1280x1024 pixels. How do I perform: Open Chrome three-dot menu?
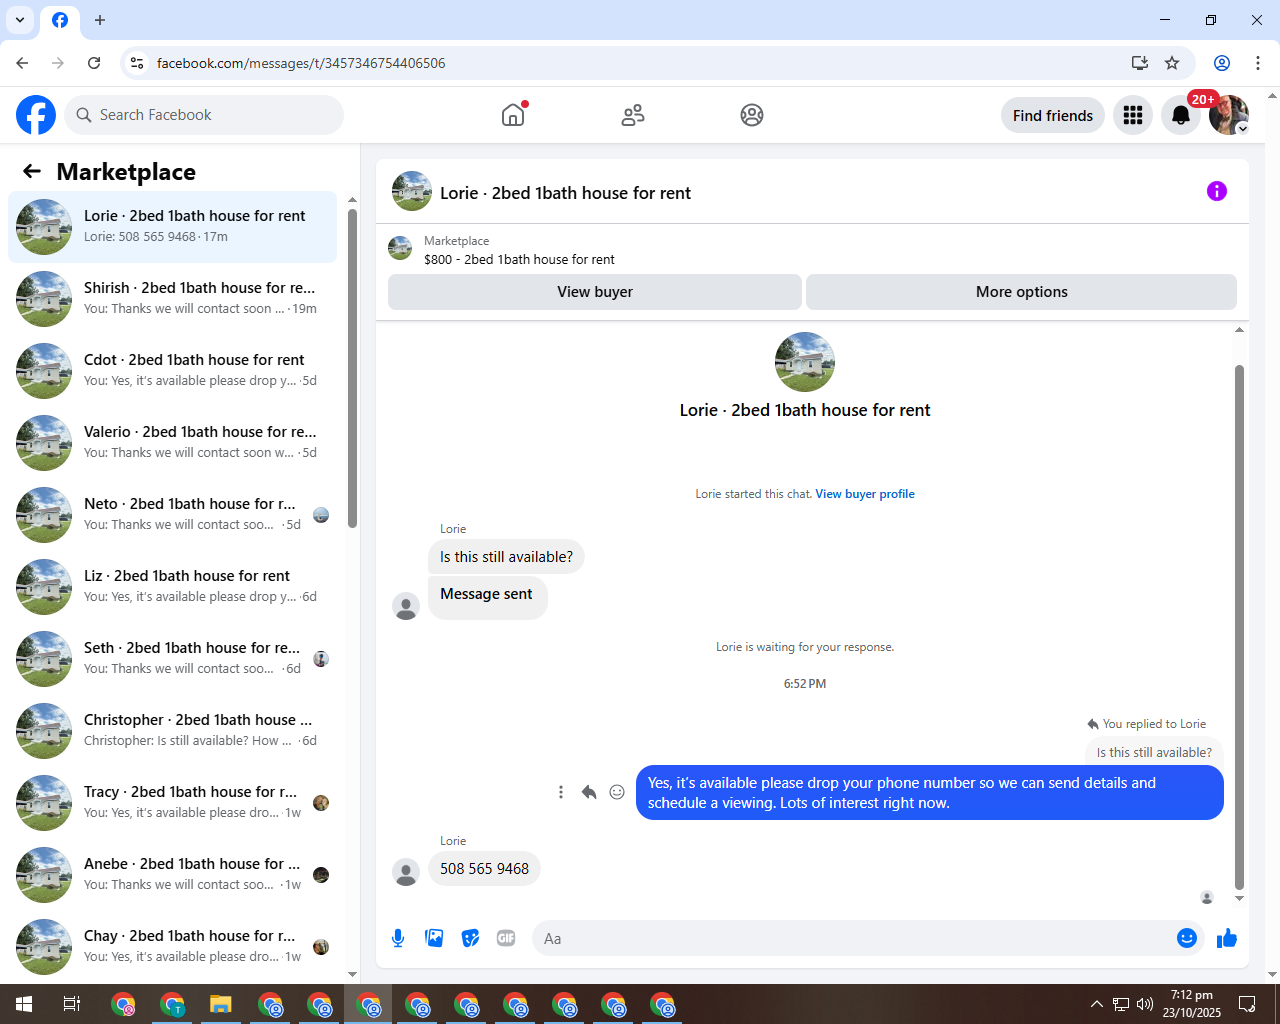1258,63
